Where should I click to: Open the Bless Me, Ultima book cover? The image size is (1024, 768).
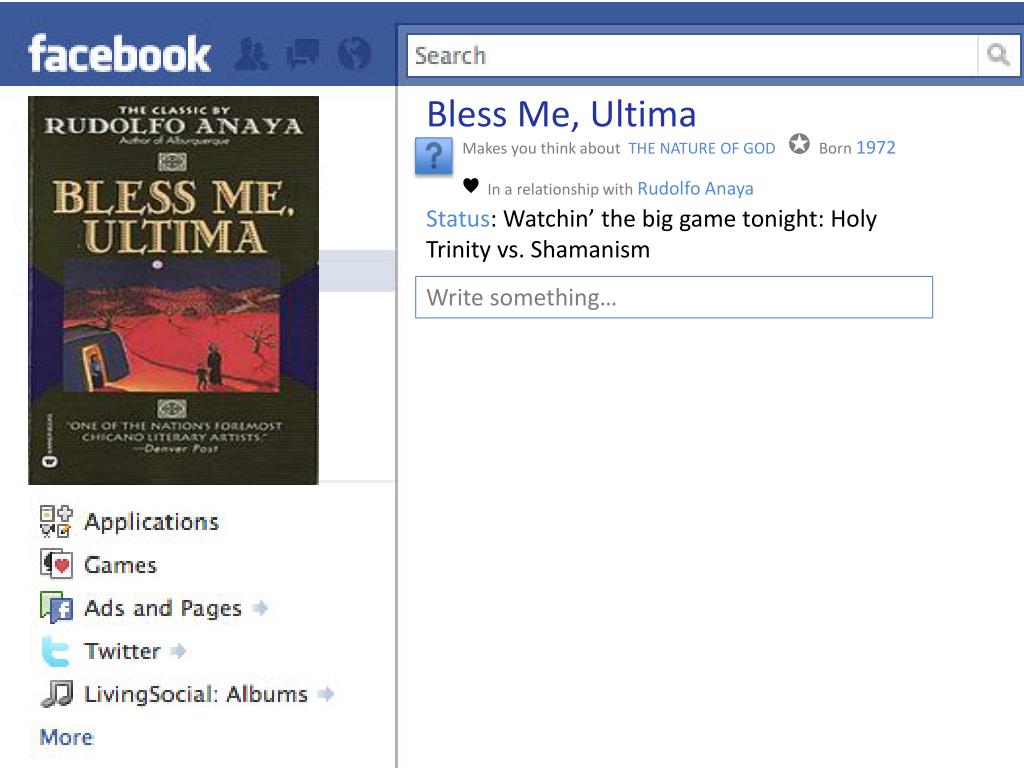(174, 290)
